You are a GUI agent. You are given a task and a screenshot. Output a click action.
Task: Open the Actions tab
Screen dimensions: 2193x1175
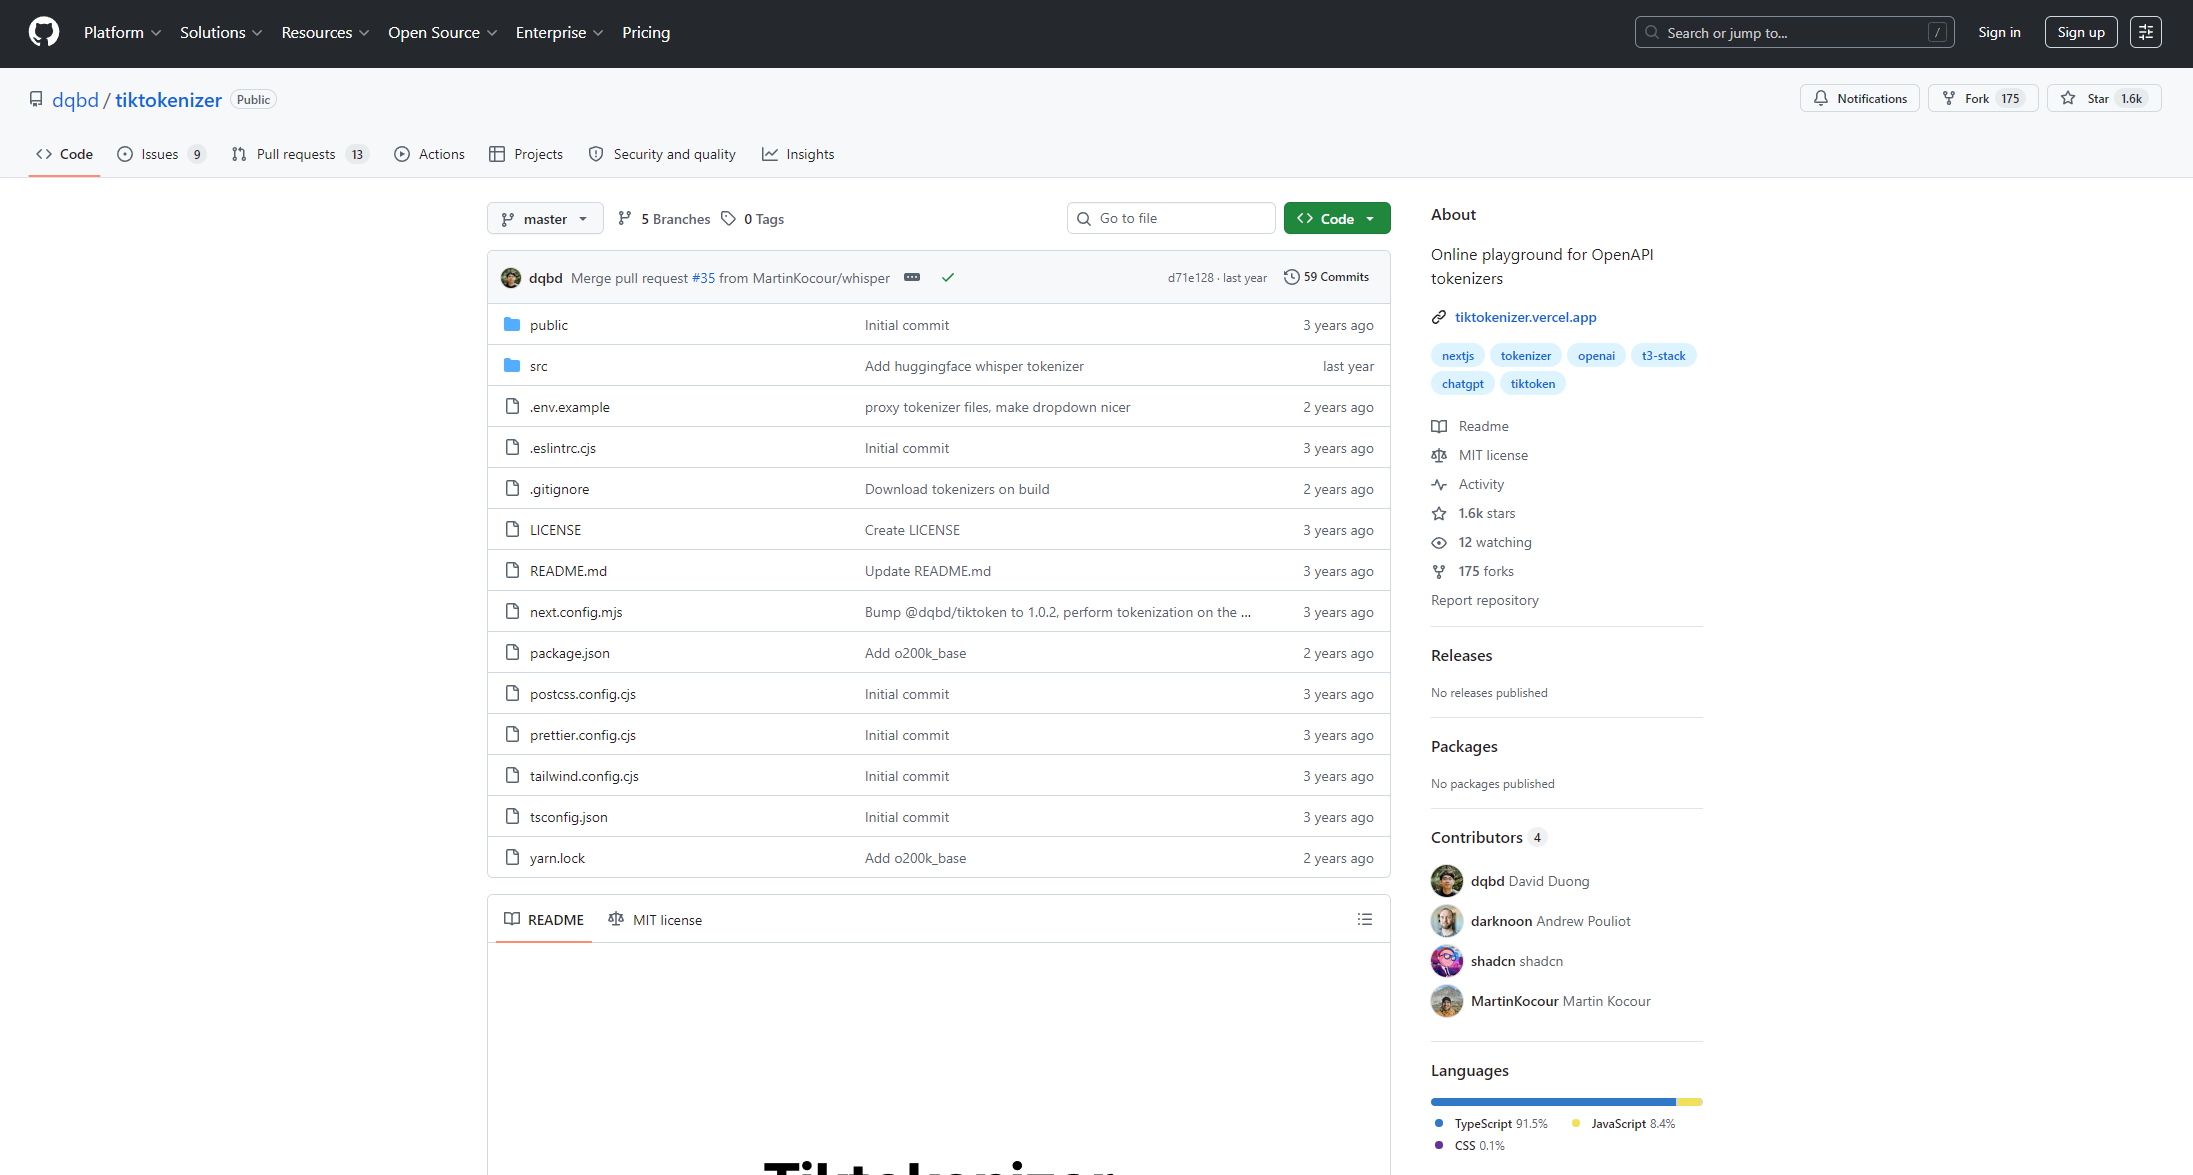click(x=429, y=154)
